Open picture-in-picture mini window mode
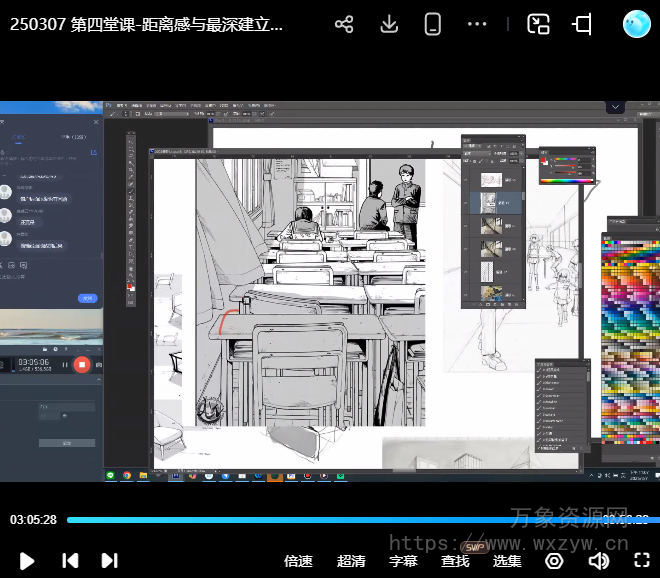This screenshot has height=578, width=660. [x=539, y=24]
